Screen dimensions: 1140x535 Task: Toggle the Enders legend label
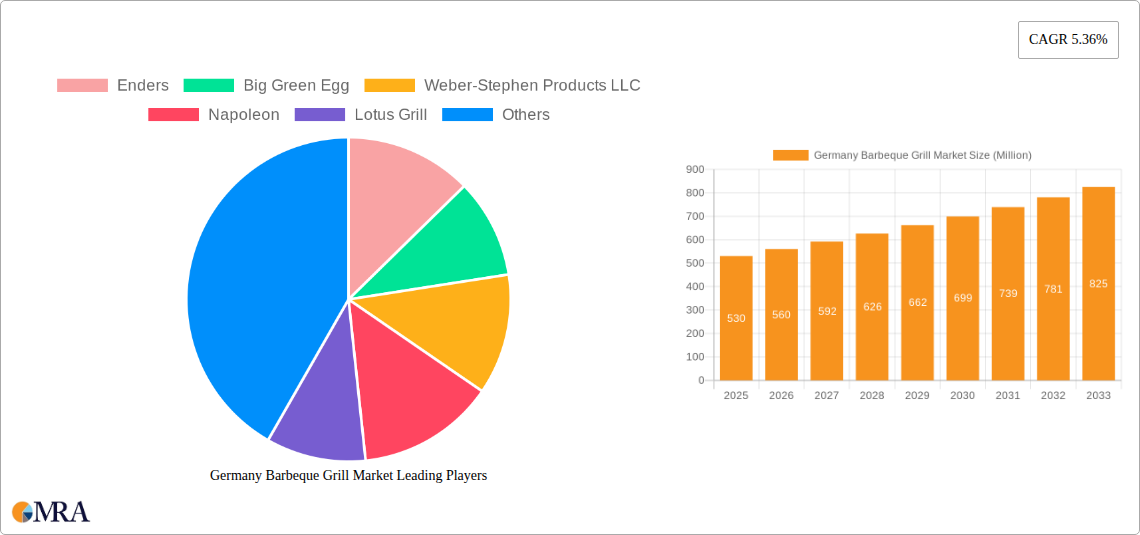coord(142,86)
